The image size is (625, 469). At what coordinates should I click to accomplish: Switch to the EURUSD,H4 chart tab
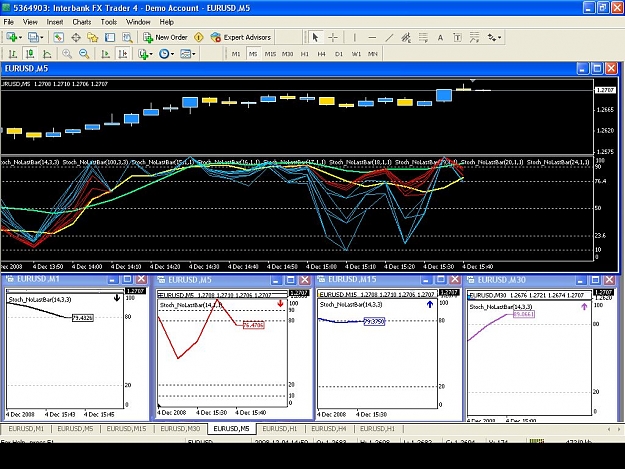[329, 429]
